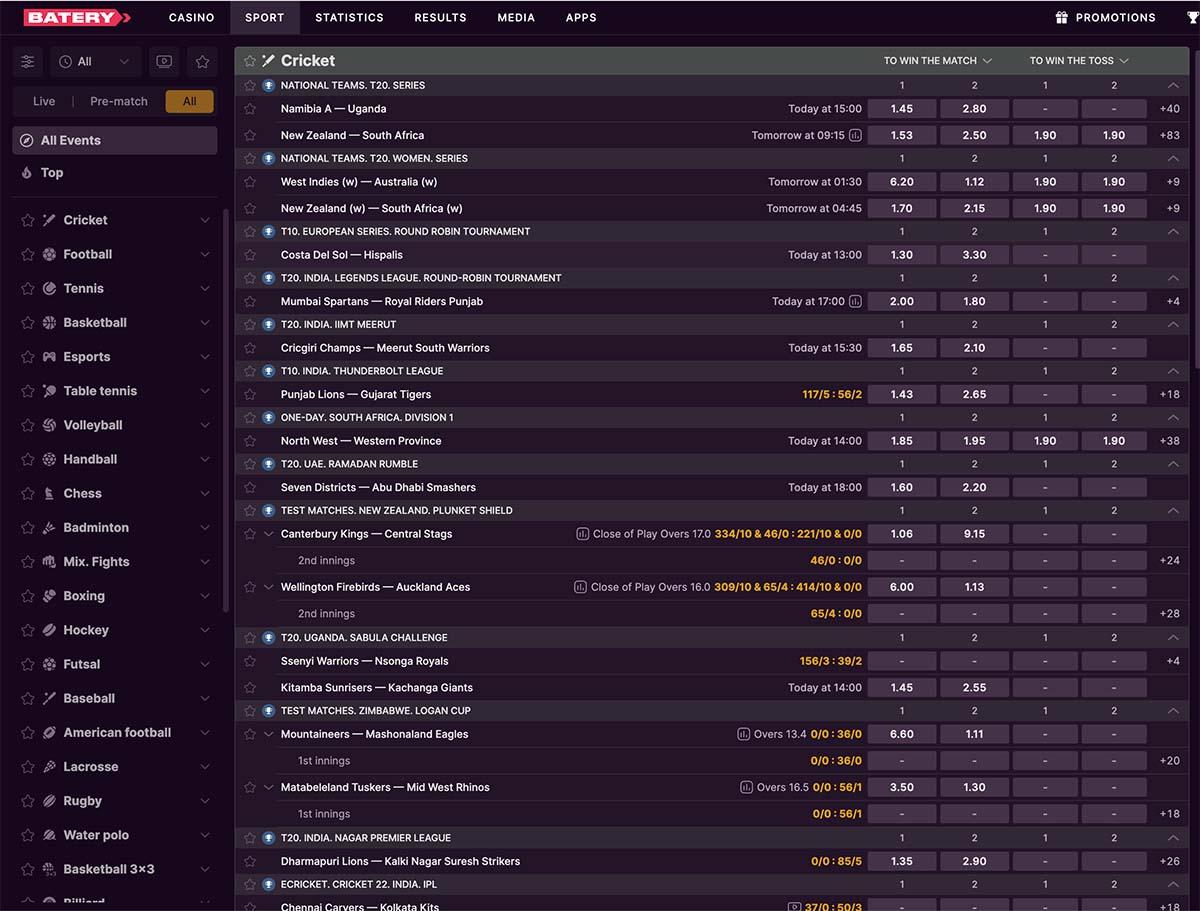This screenshot has height=911, width=1200.
Task: Click the favorites star icon in sidebar header
Action: tap(202, 62)
